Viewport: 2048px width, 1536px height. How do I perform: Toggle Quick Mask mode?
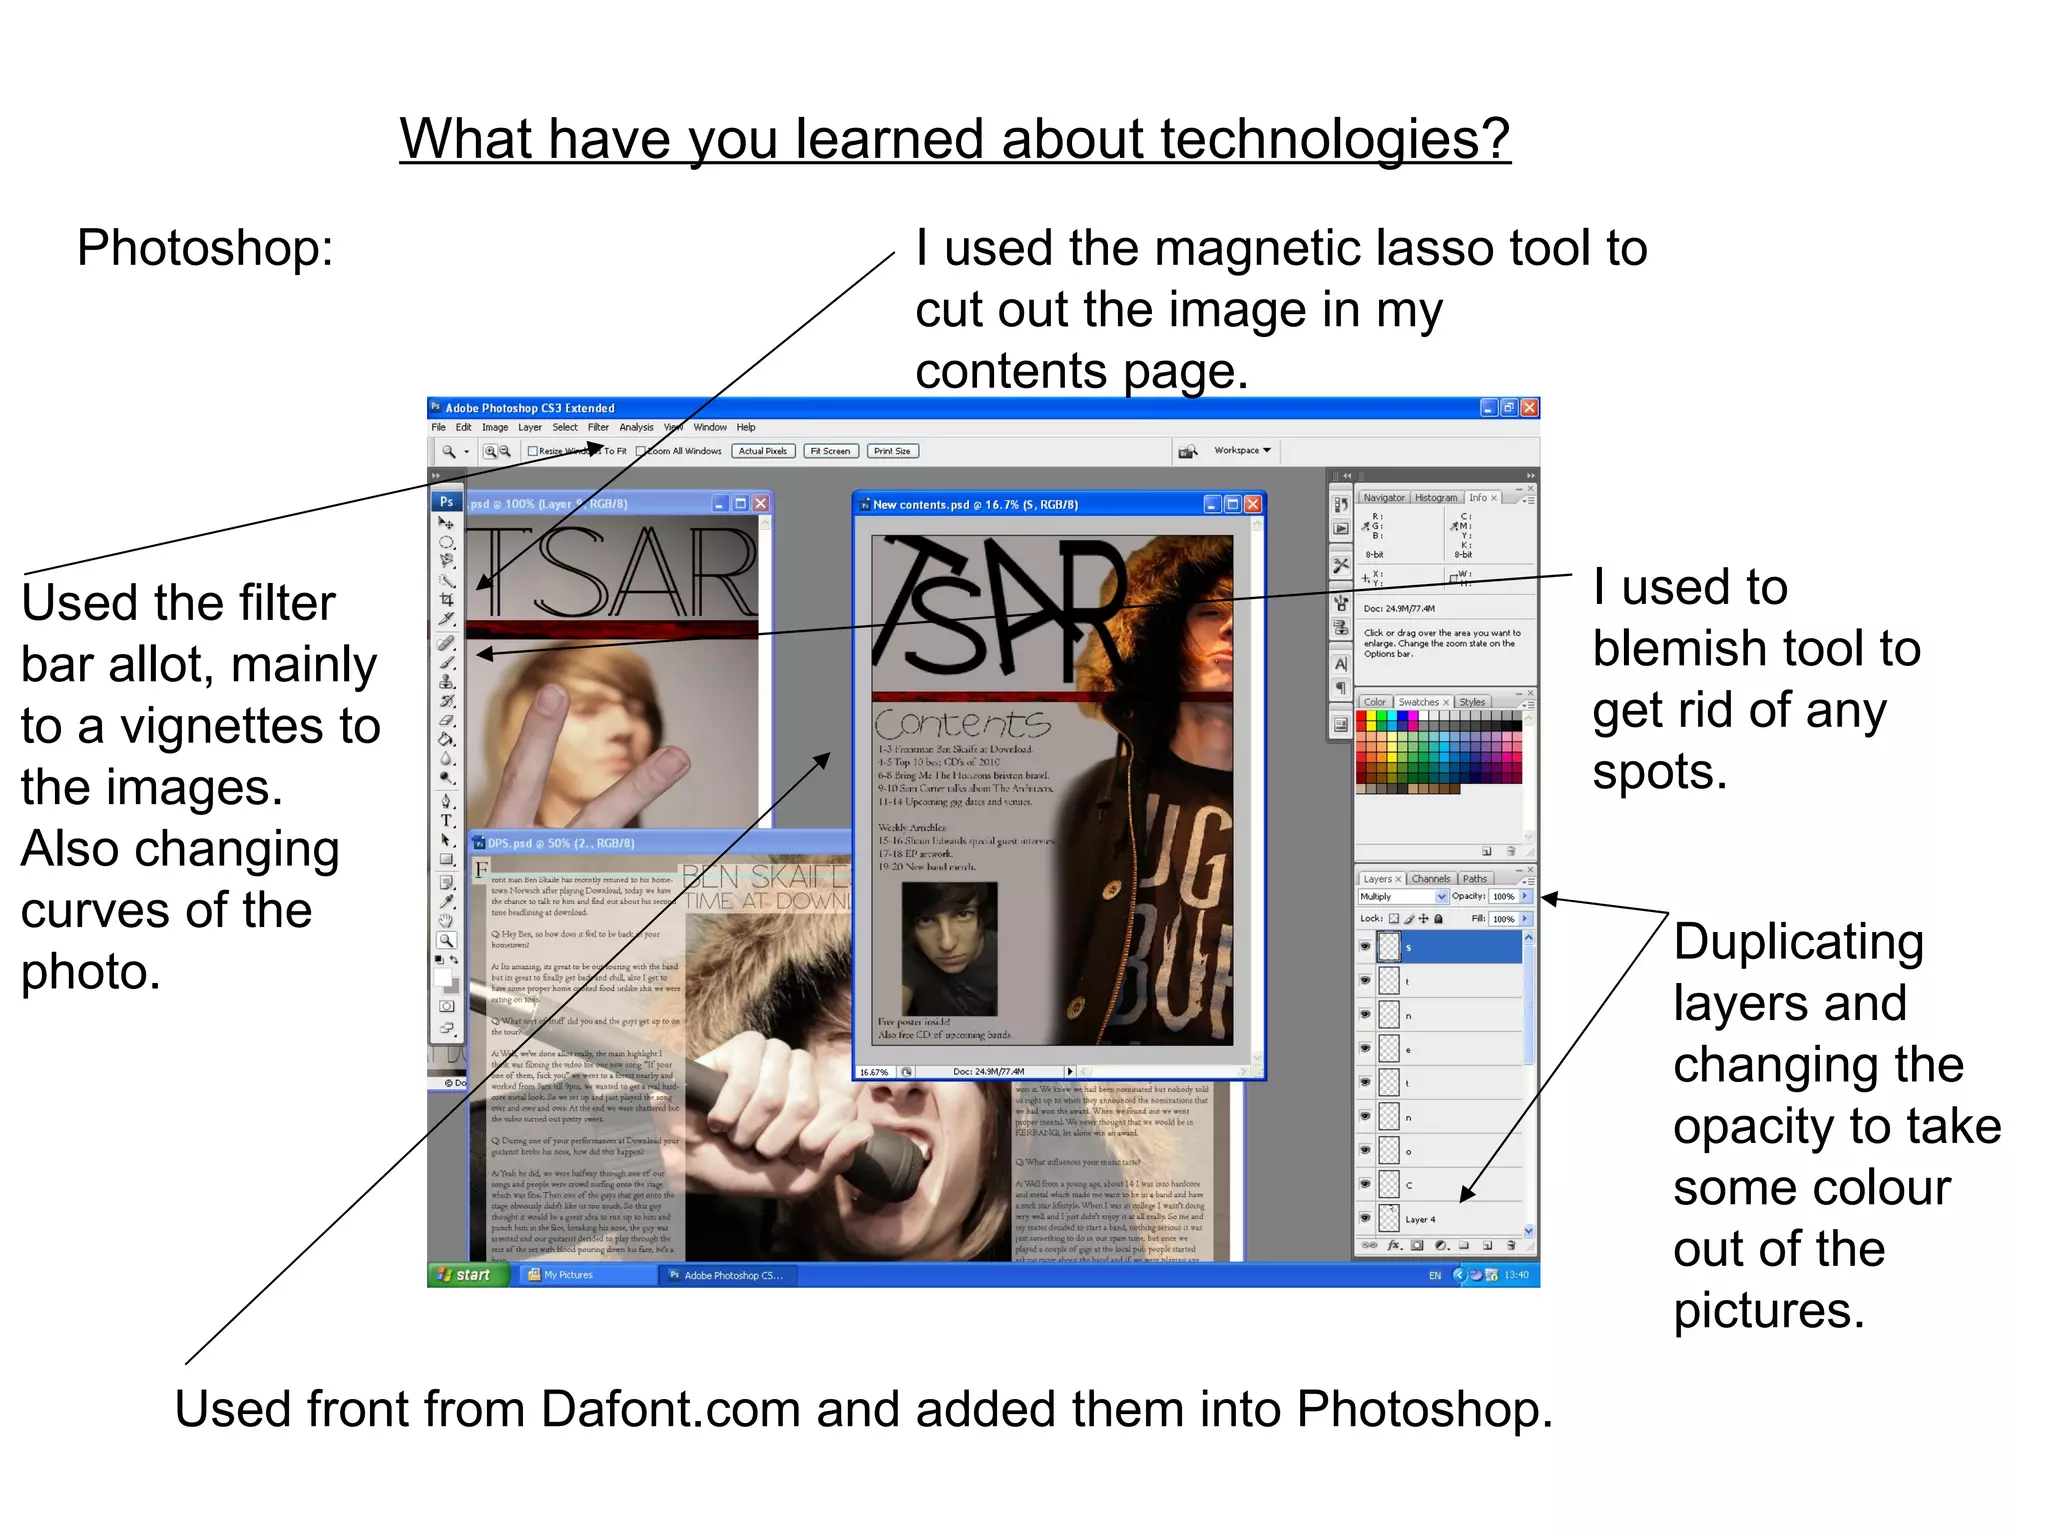(446, 1006)
